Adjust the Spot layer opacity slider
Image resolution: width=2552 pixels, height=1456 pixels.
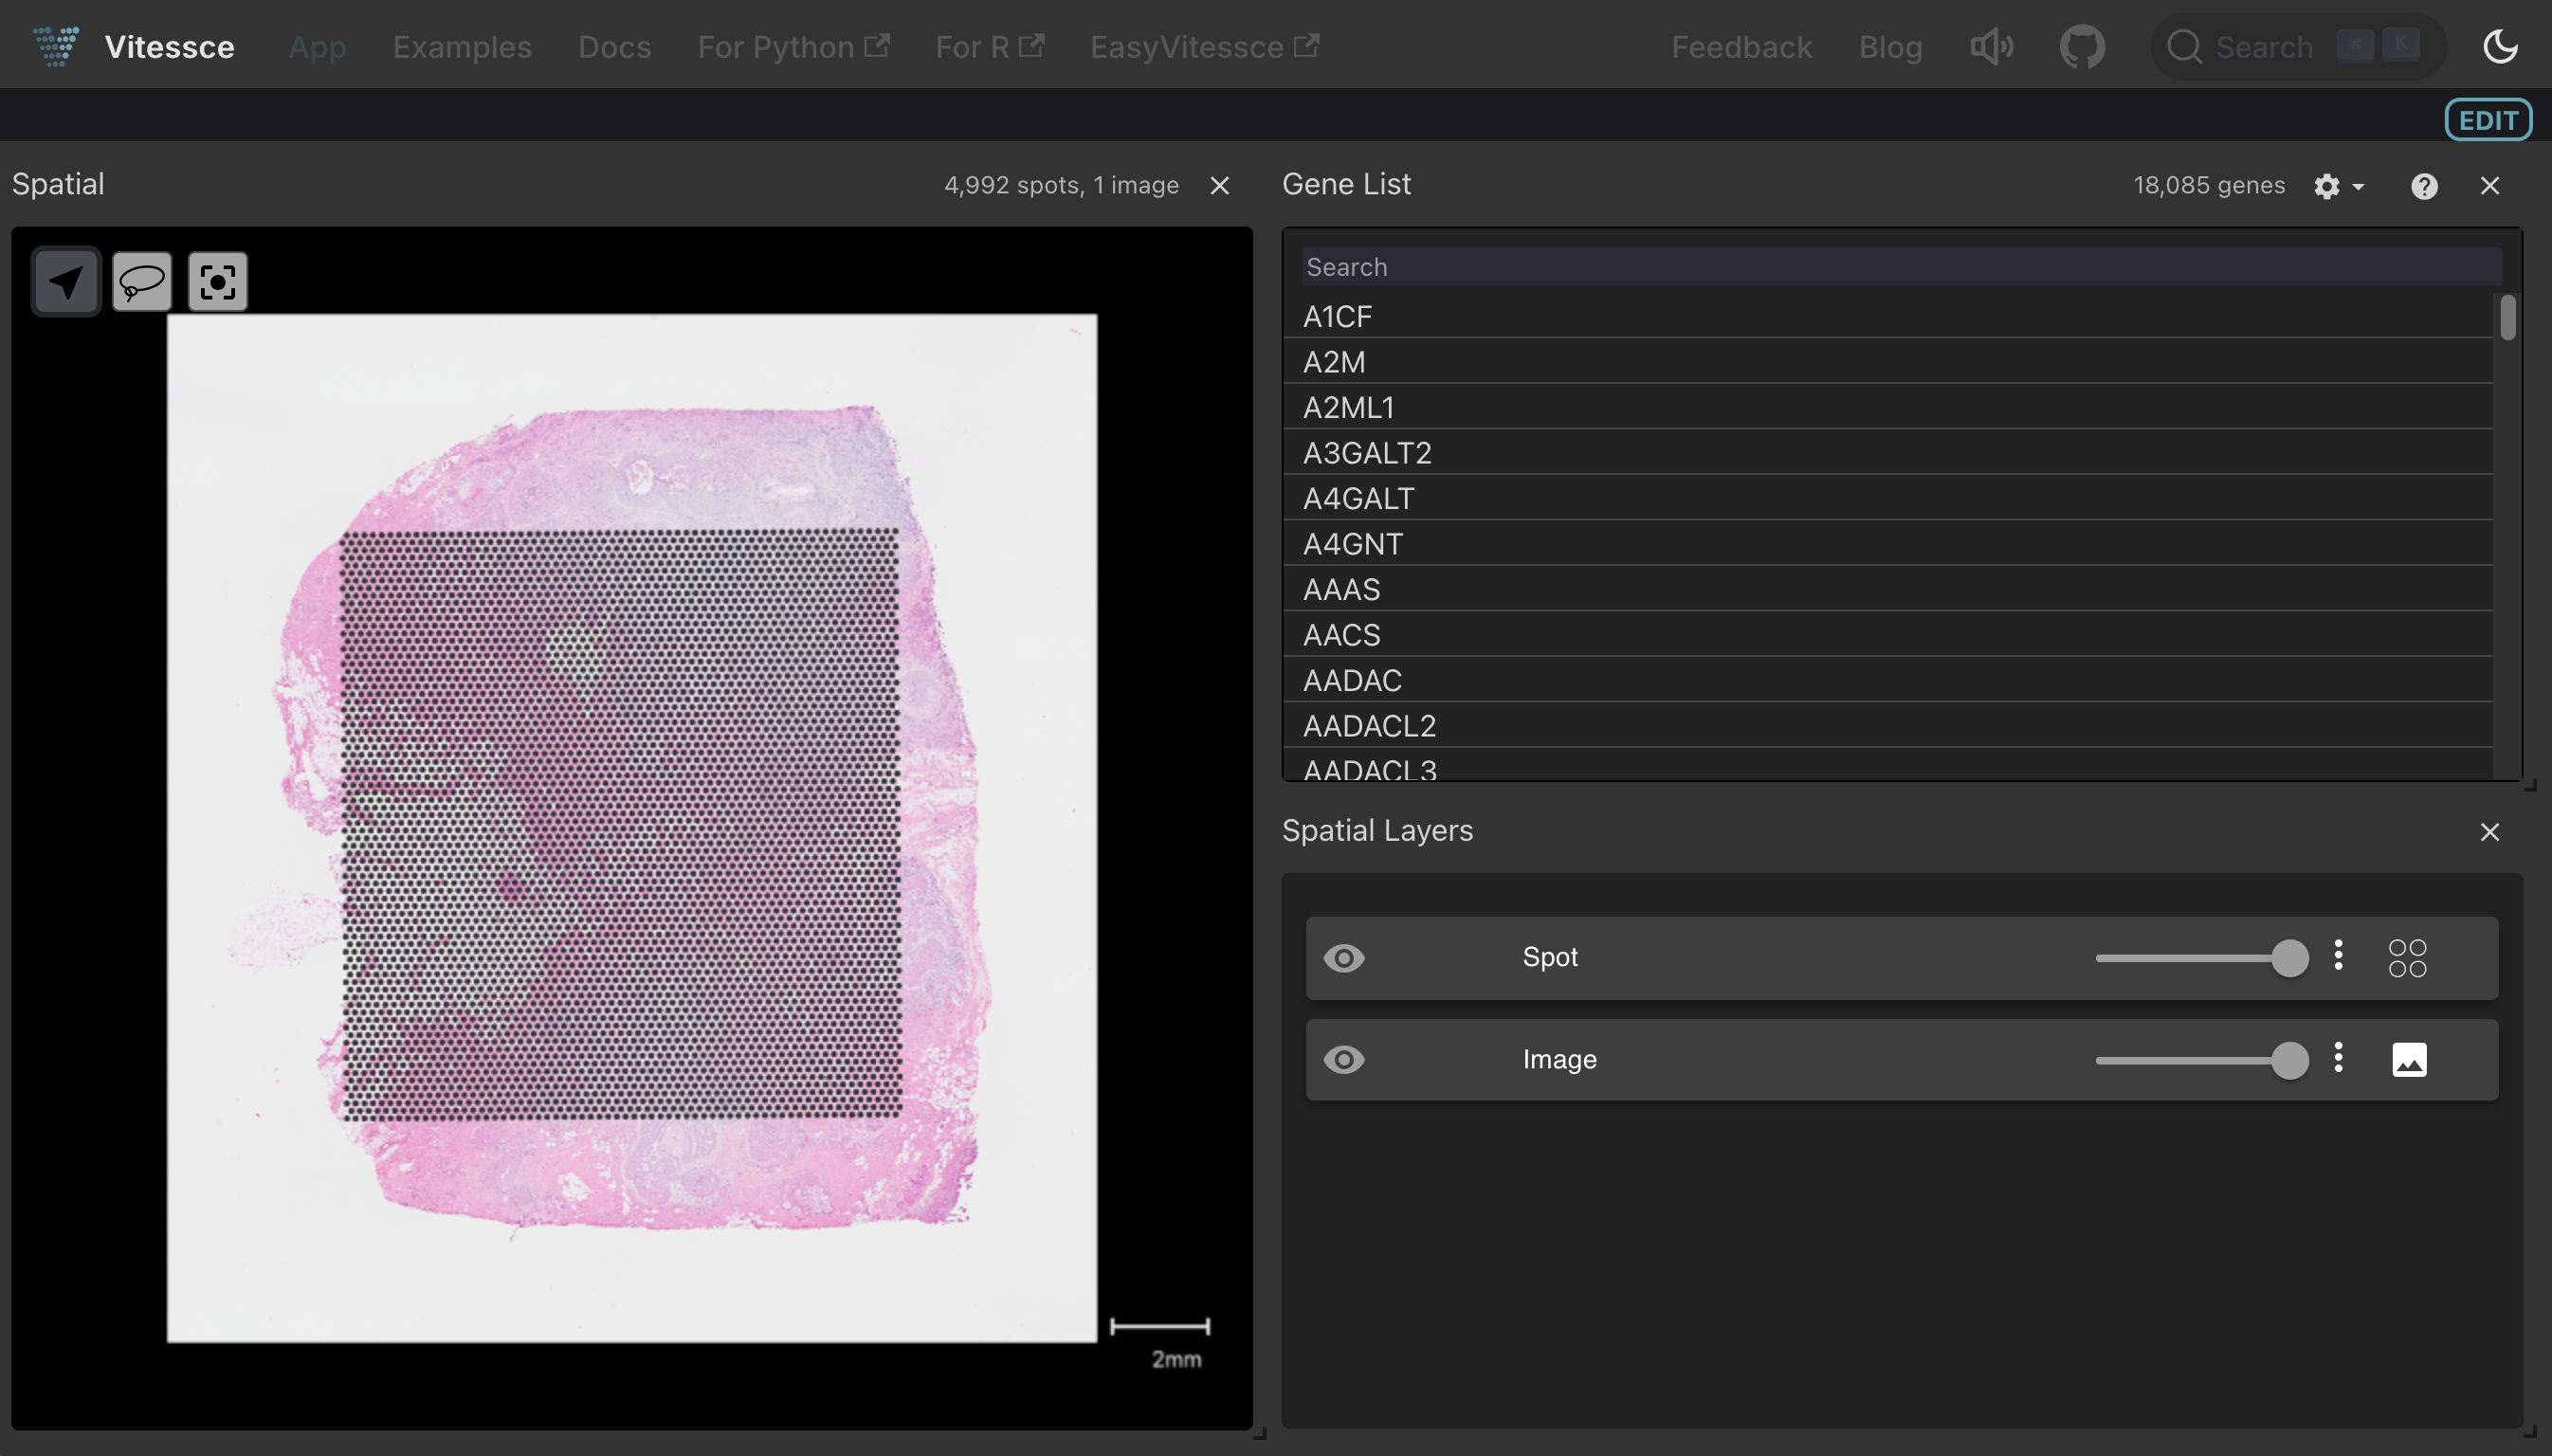[x=2289, y=958]
